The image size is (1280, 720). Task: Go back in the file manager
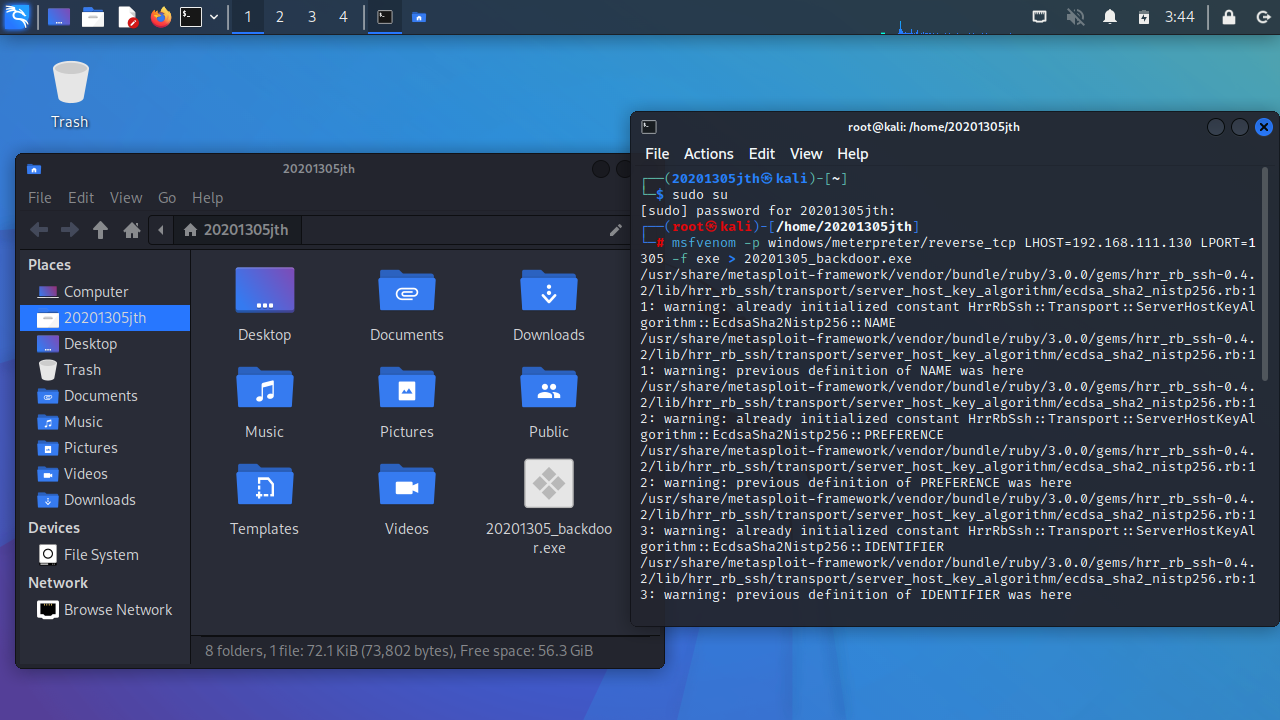click(x=39, y=230)
